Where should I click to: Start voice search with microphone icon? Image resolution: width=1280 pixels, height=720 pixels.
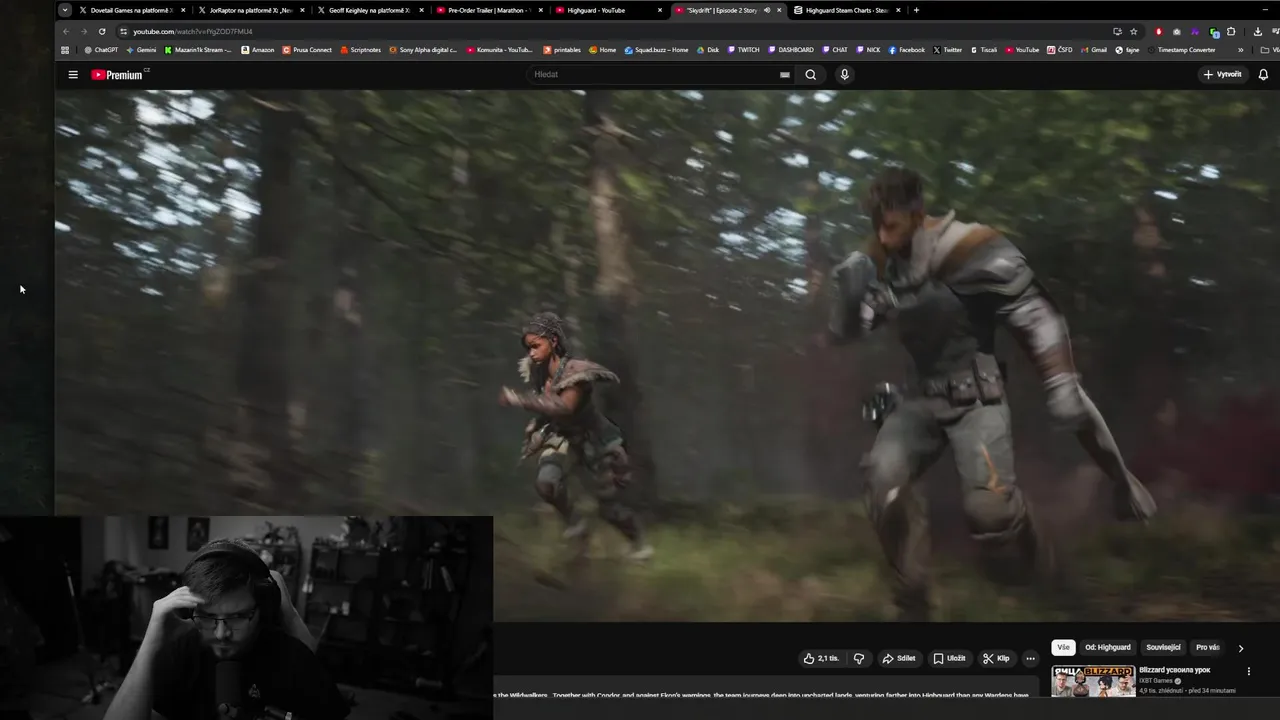point(844,74)
